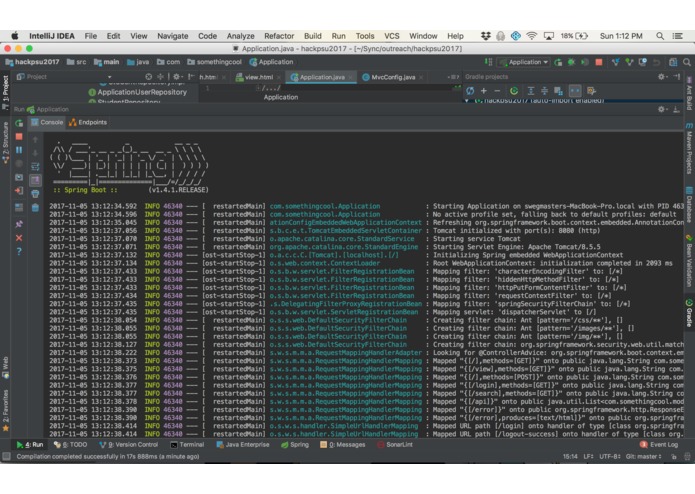
Task: Open TODO tool window
Action: (x=70, y=444)
